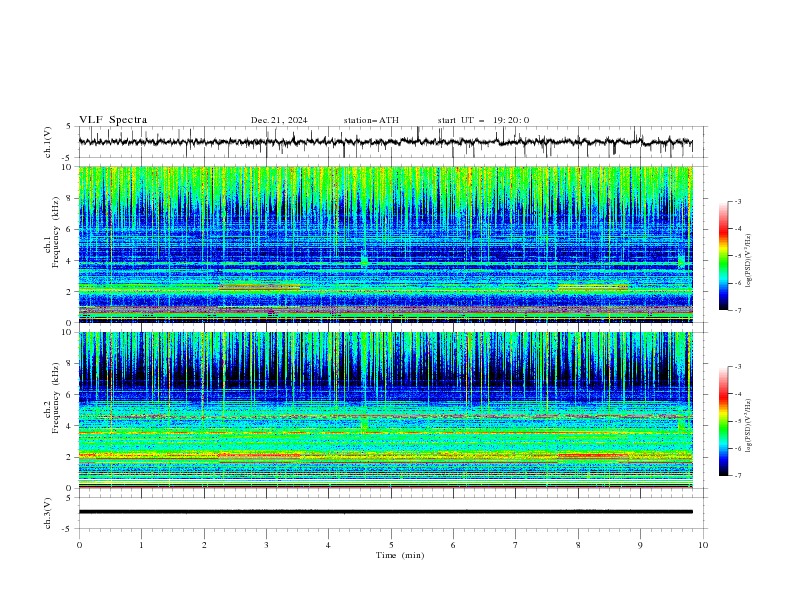Click the "ch.3(V)" waveform axis label
This screenshot has height=612, width=792.
(48, 513)
